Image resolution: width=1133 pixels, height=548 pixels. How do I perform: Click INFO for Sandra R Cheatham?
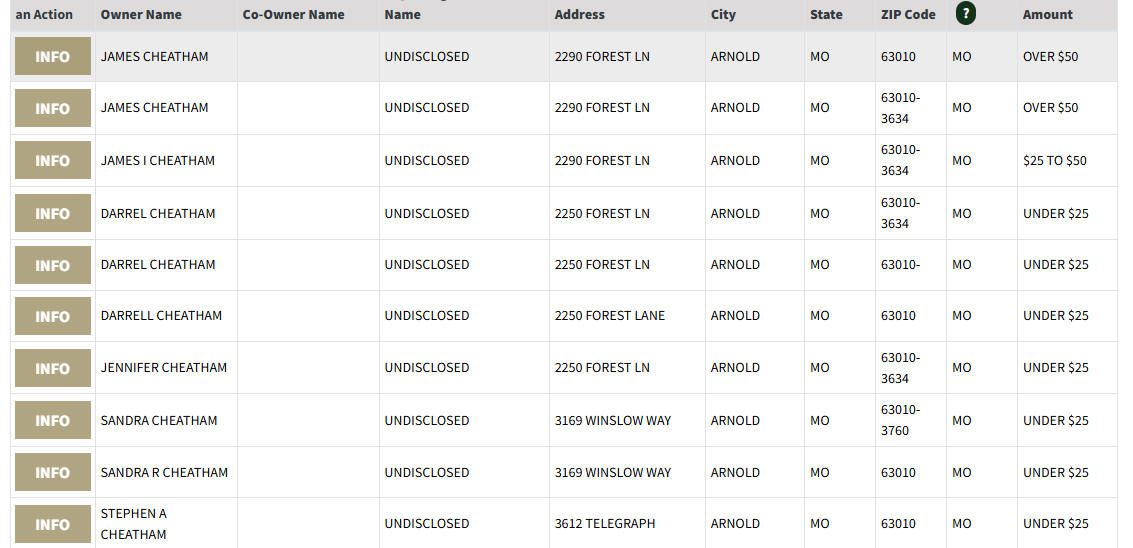[53, 472]
